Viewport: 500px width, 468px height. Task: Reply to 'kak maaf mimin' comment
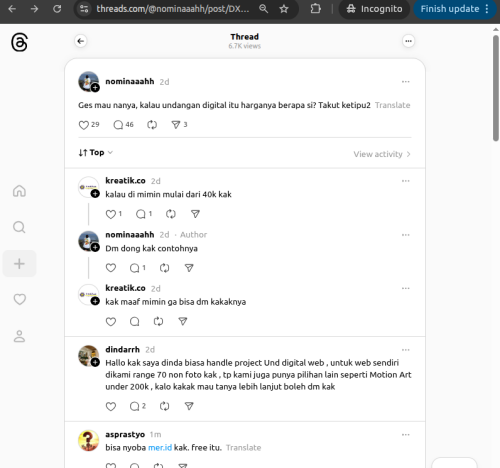(134, 321)
